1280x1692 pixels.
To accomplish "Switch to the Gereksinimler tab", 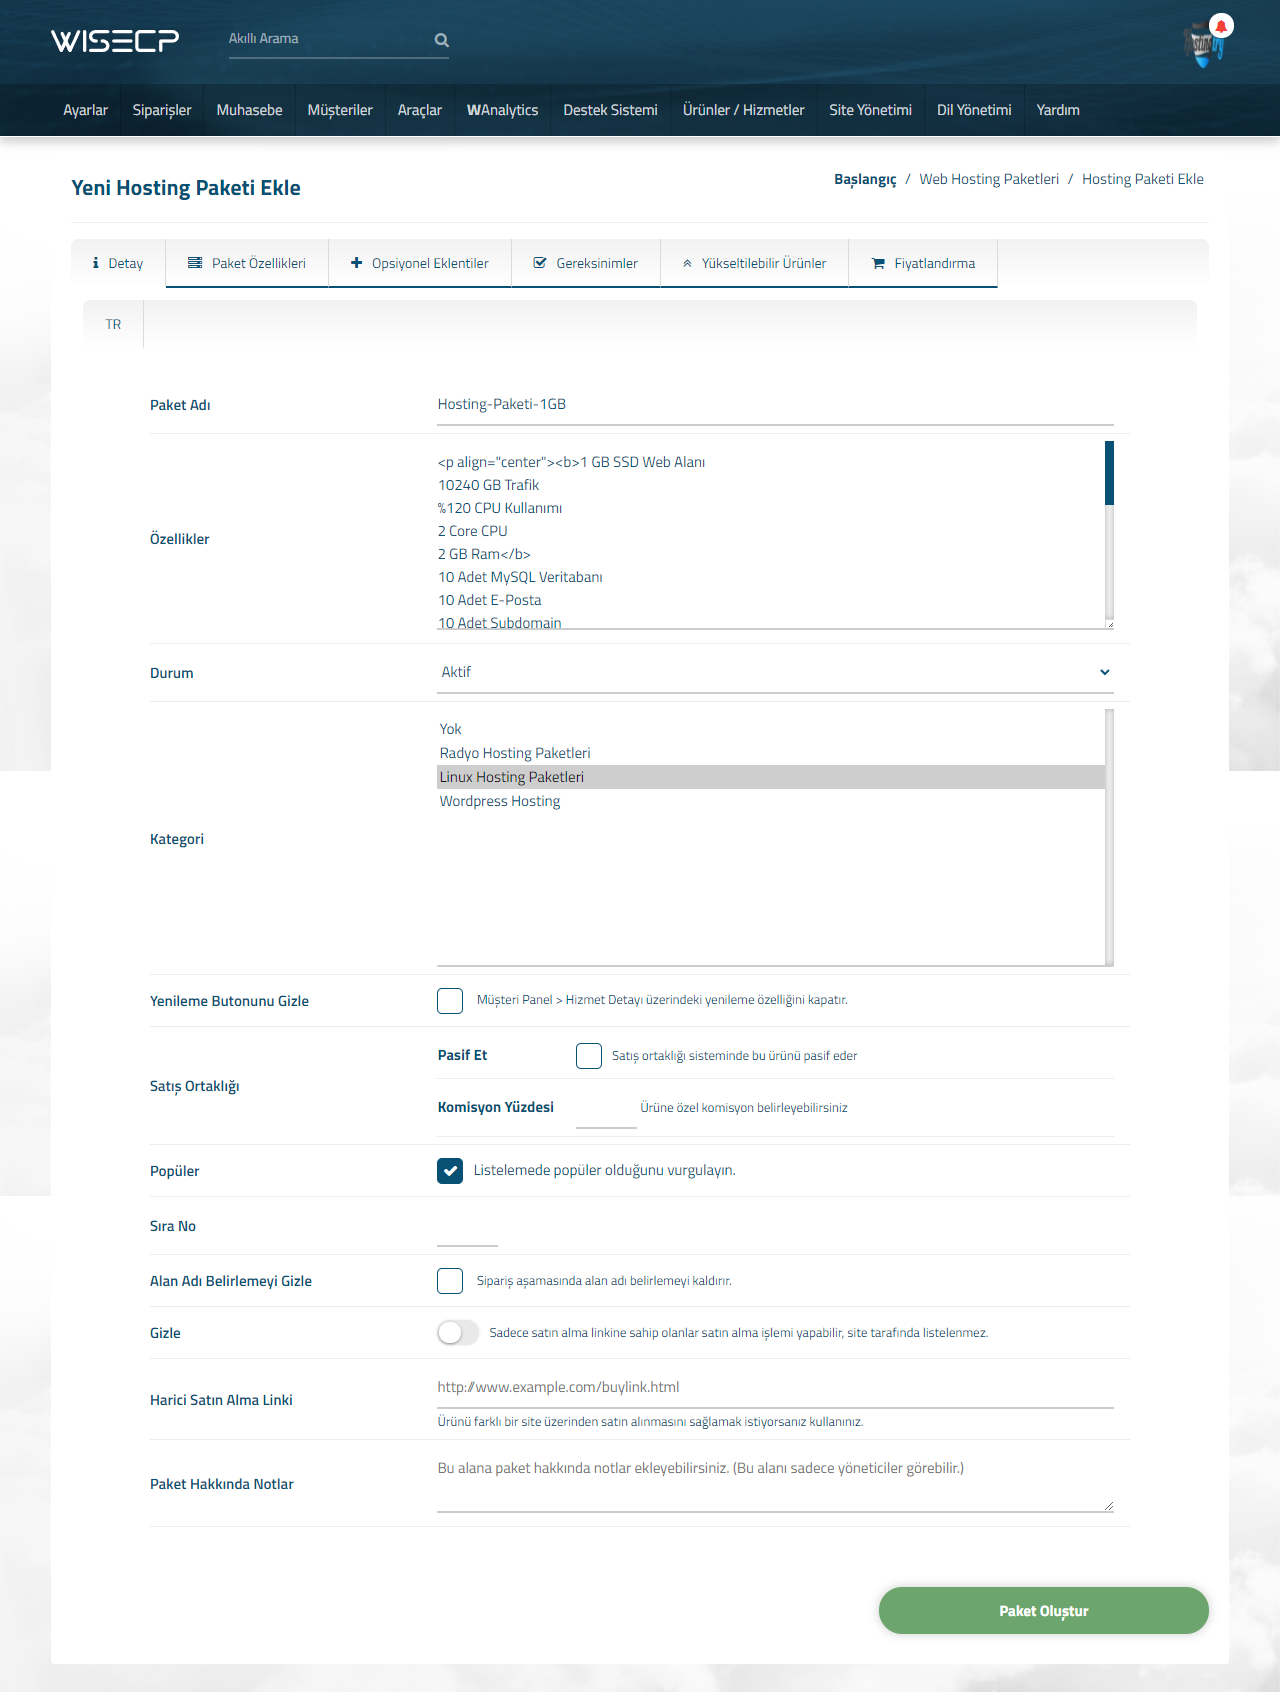I will click(x=586, y=263).
